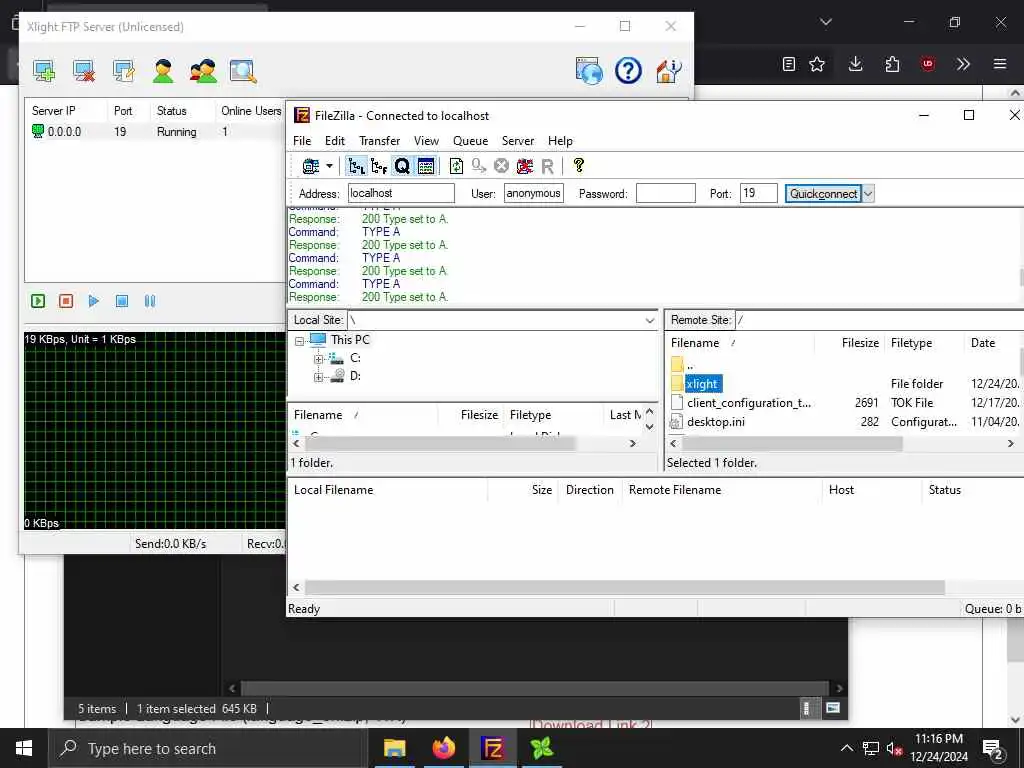This screenshot has height=768, width=1024.
Task: Open the FileZilla File menu
Action: click(x=302, y=140)
